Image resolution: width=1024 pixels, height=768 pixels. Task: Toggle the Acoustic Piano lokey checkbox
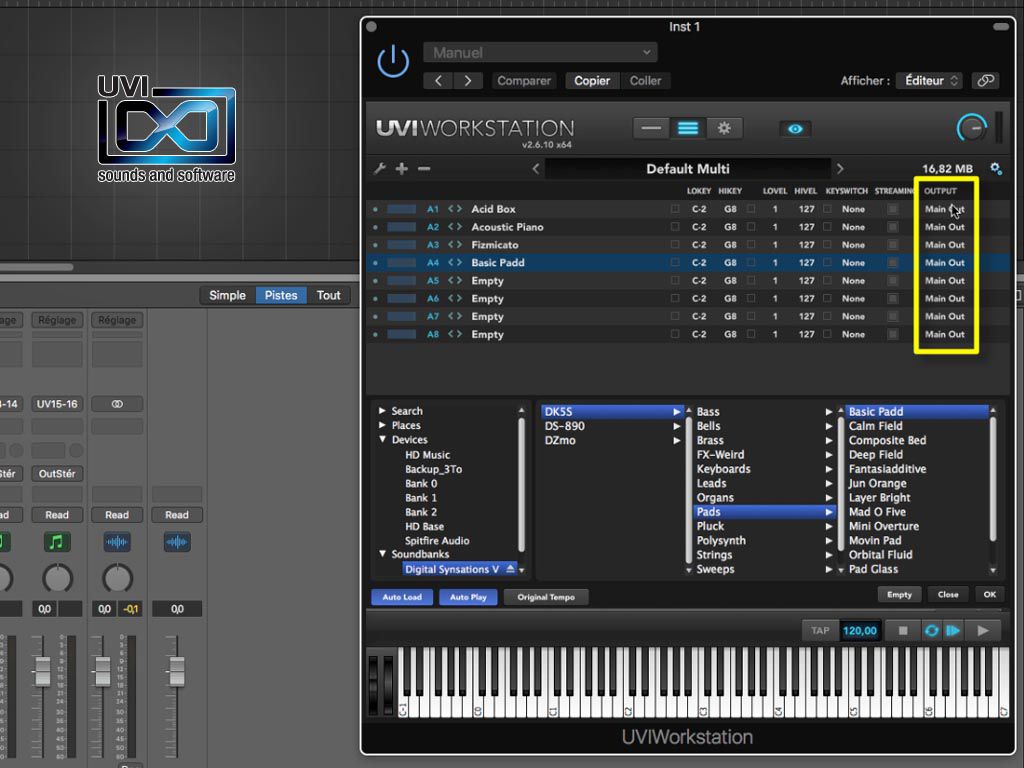tap(675, 227)
